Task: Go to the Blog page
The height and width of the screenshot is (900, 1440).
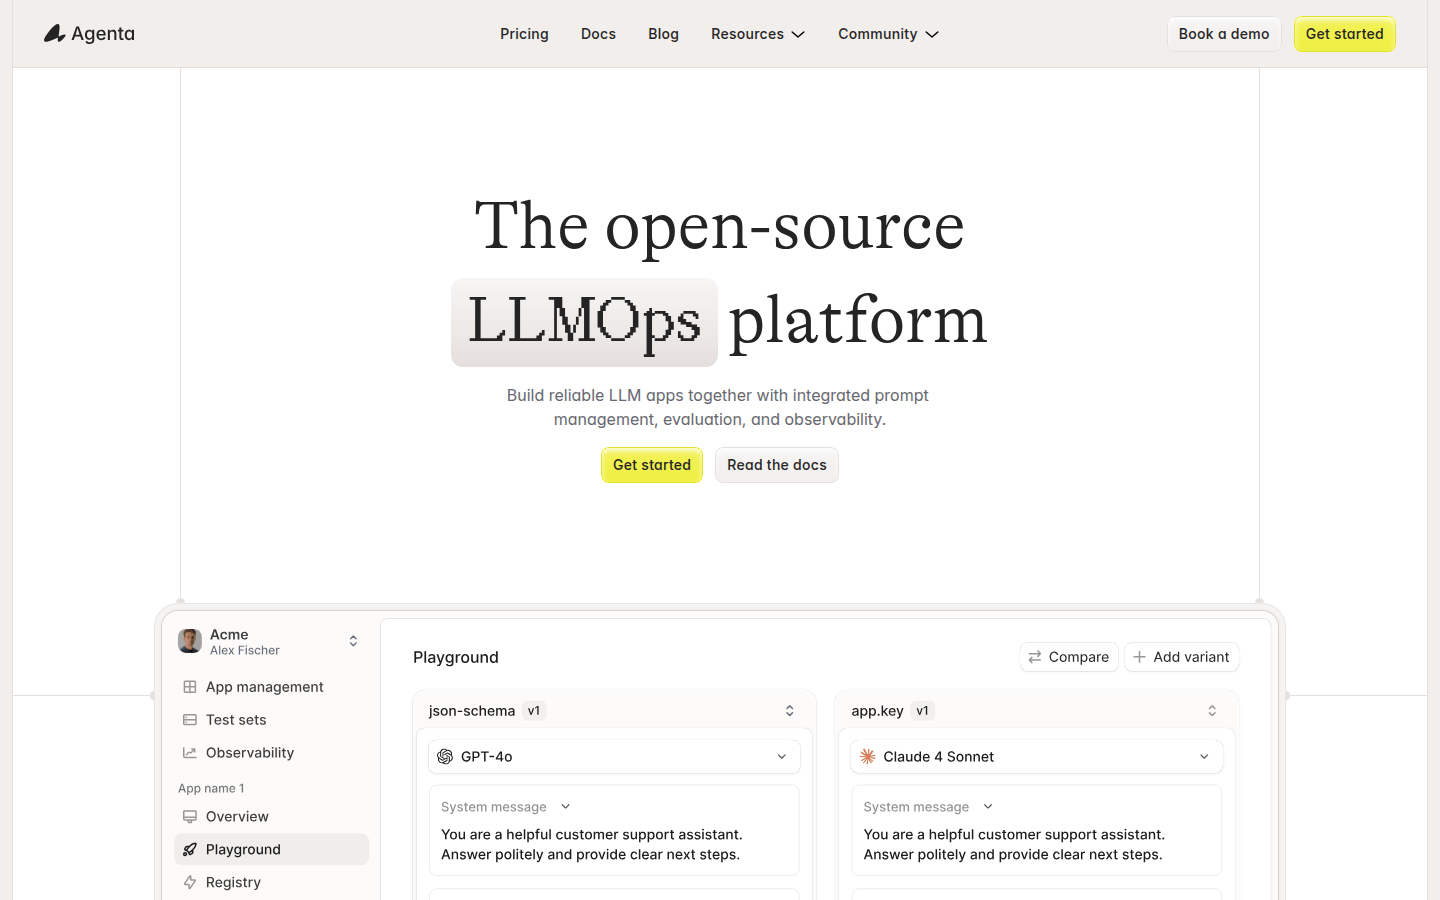Action: pyautogui.click(x=663, y=34)
